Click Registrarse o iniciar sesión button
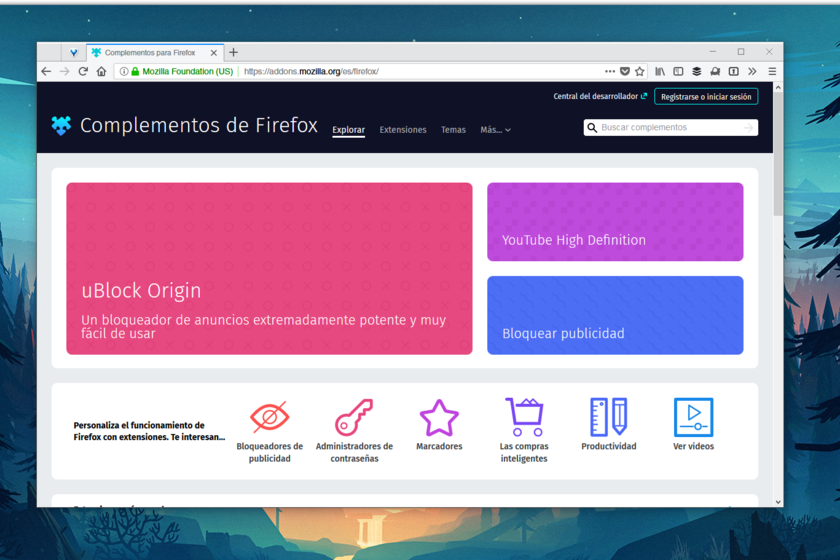840x560 pixels. tap(706, 97)
